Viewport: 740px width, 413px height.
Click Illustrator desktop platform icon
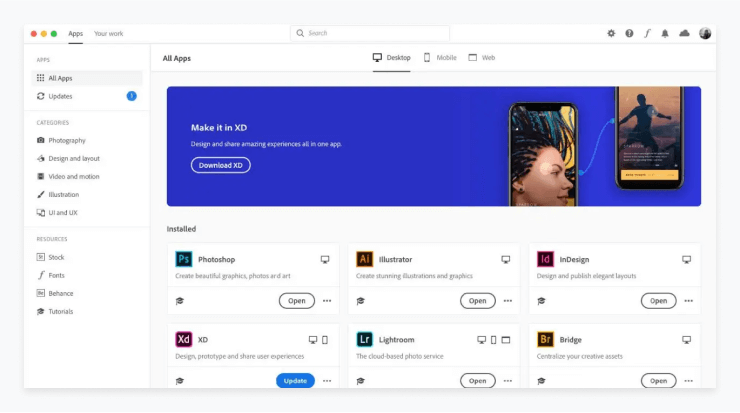[x=505, y=260]
